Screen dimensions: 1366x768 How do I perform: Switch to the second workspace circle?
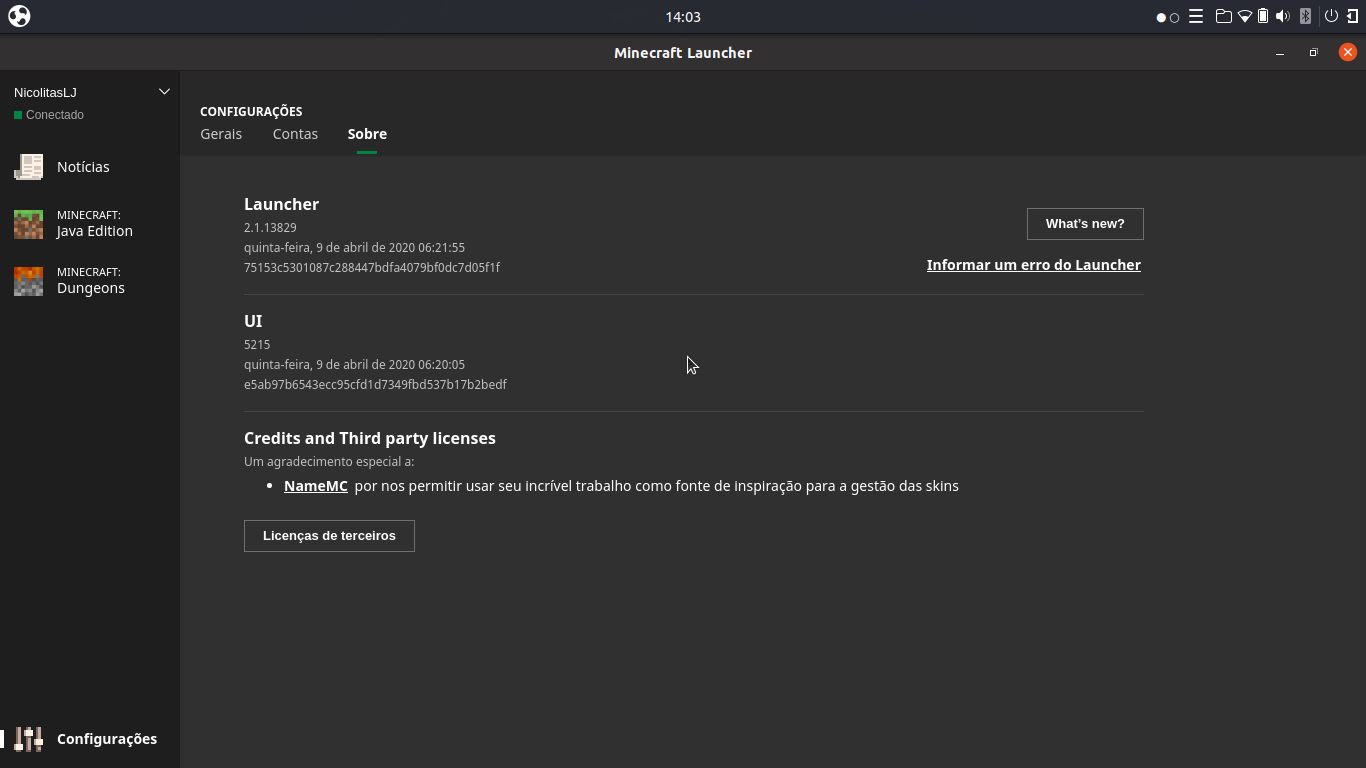pyautogui.click(x=1174, y=17)
